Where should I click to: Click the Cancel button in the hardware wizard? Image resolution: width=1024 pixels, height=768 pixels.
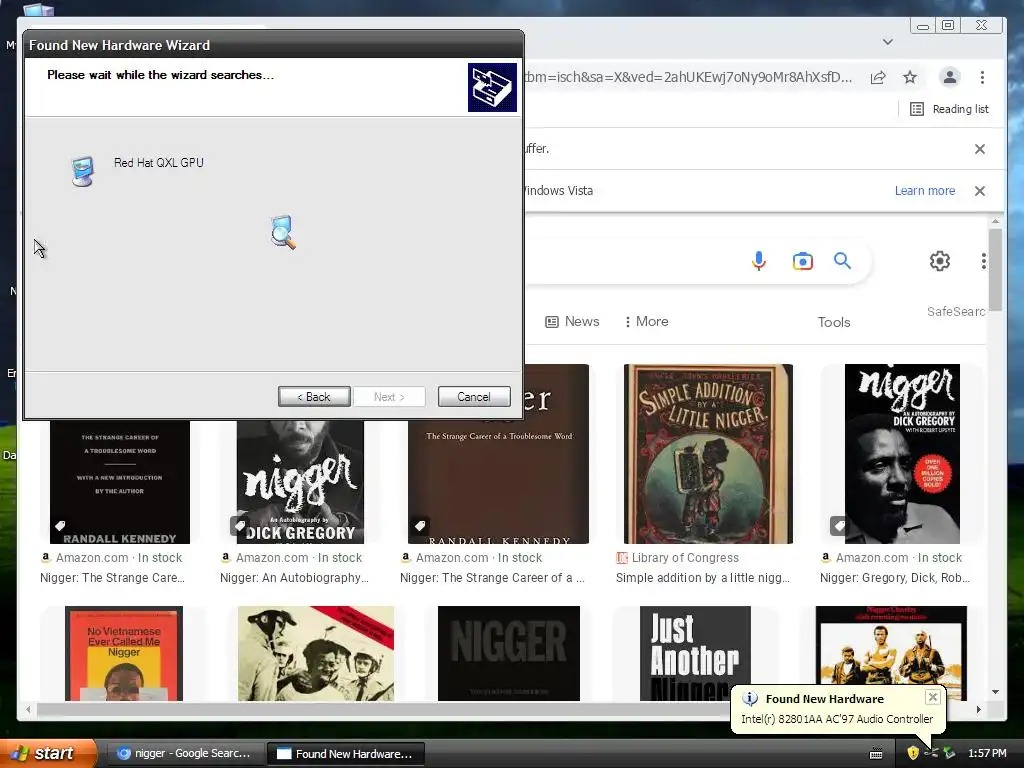tap(474, 396)
